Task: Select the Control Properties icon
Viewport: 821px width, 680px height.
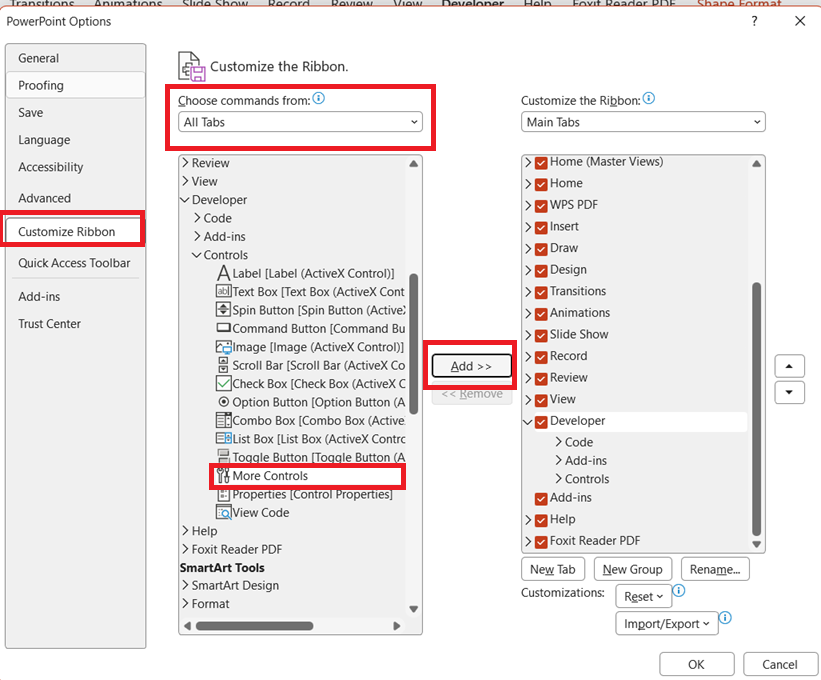Action: [224, 494]
